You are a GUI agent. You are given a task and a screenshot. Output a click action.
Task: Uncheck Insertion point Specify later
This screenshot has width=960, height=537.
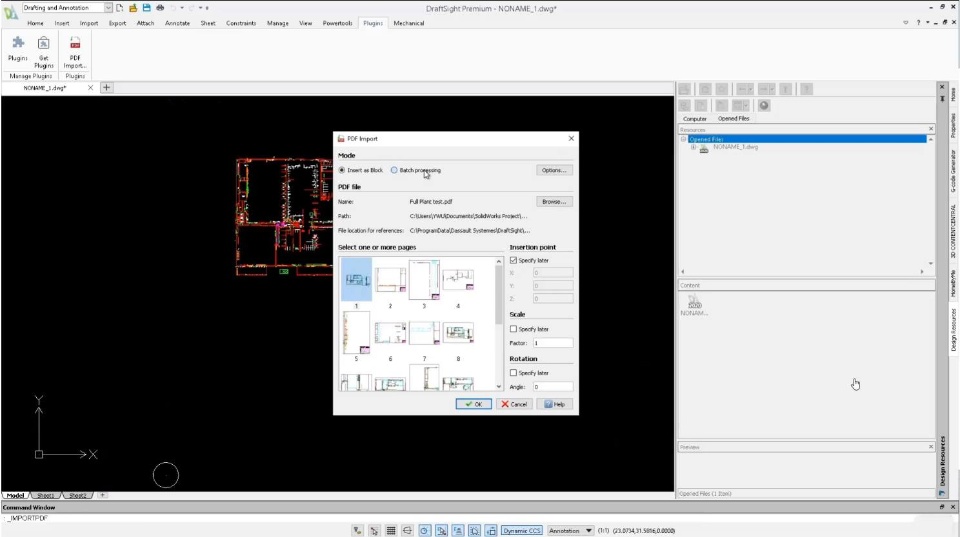pyautogui.click(x=513, y=260)
